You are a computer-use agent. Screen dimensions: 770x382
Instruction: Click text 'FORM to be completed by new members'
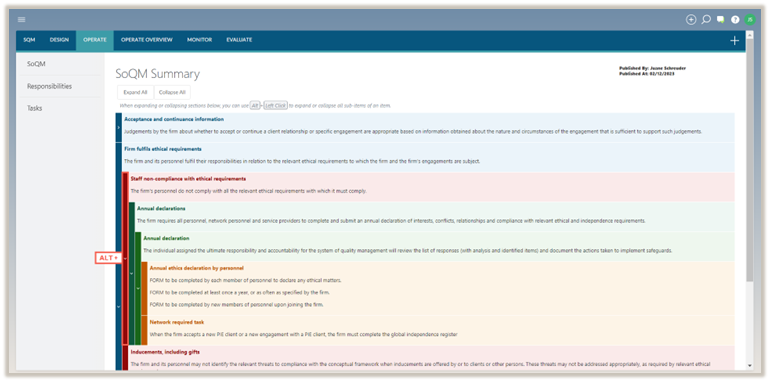237,304
